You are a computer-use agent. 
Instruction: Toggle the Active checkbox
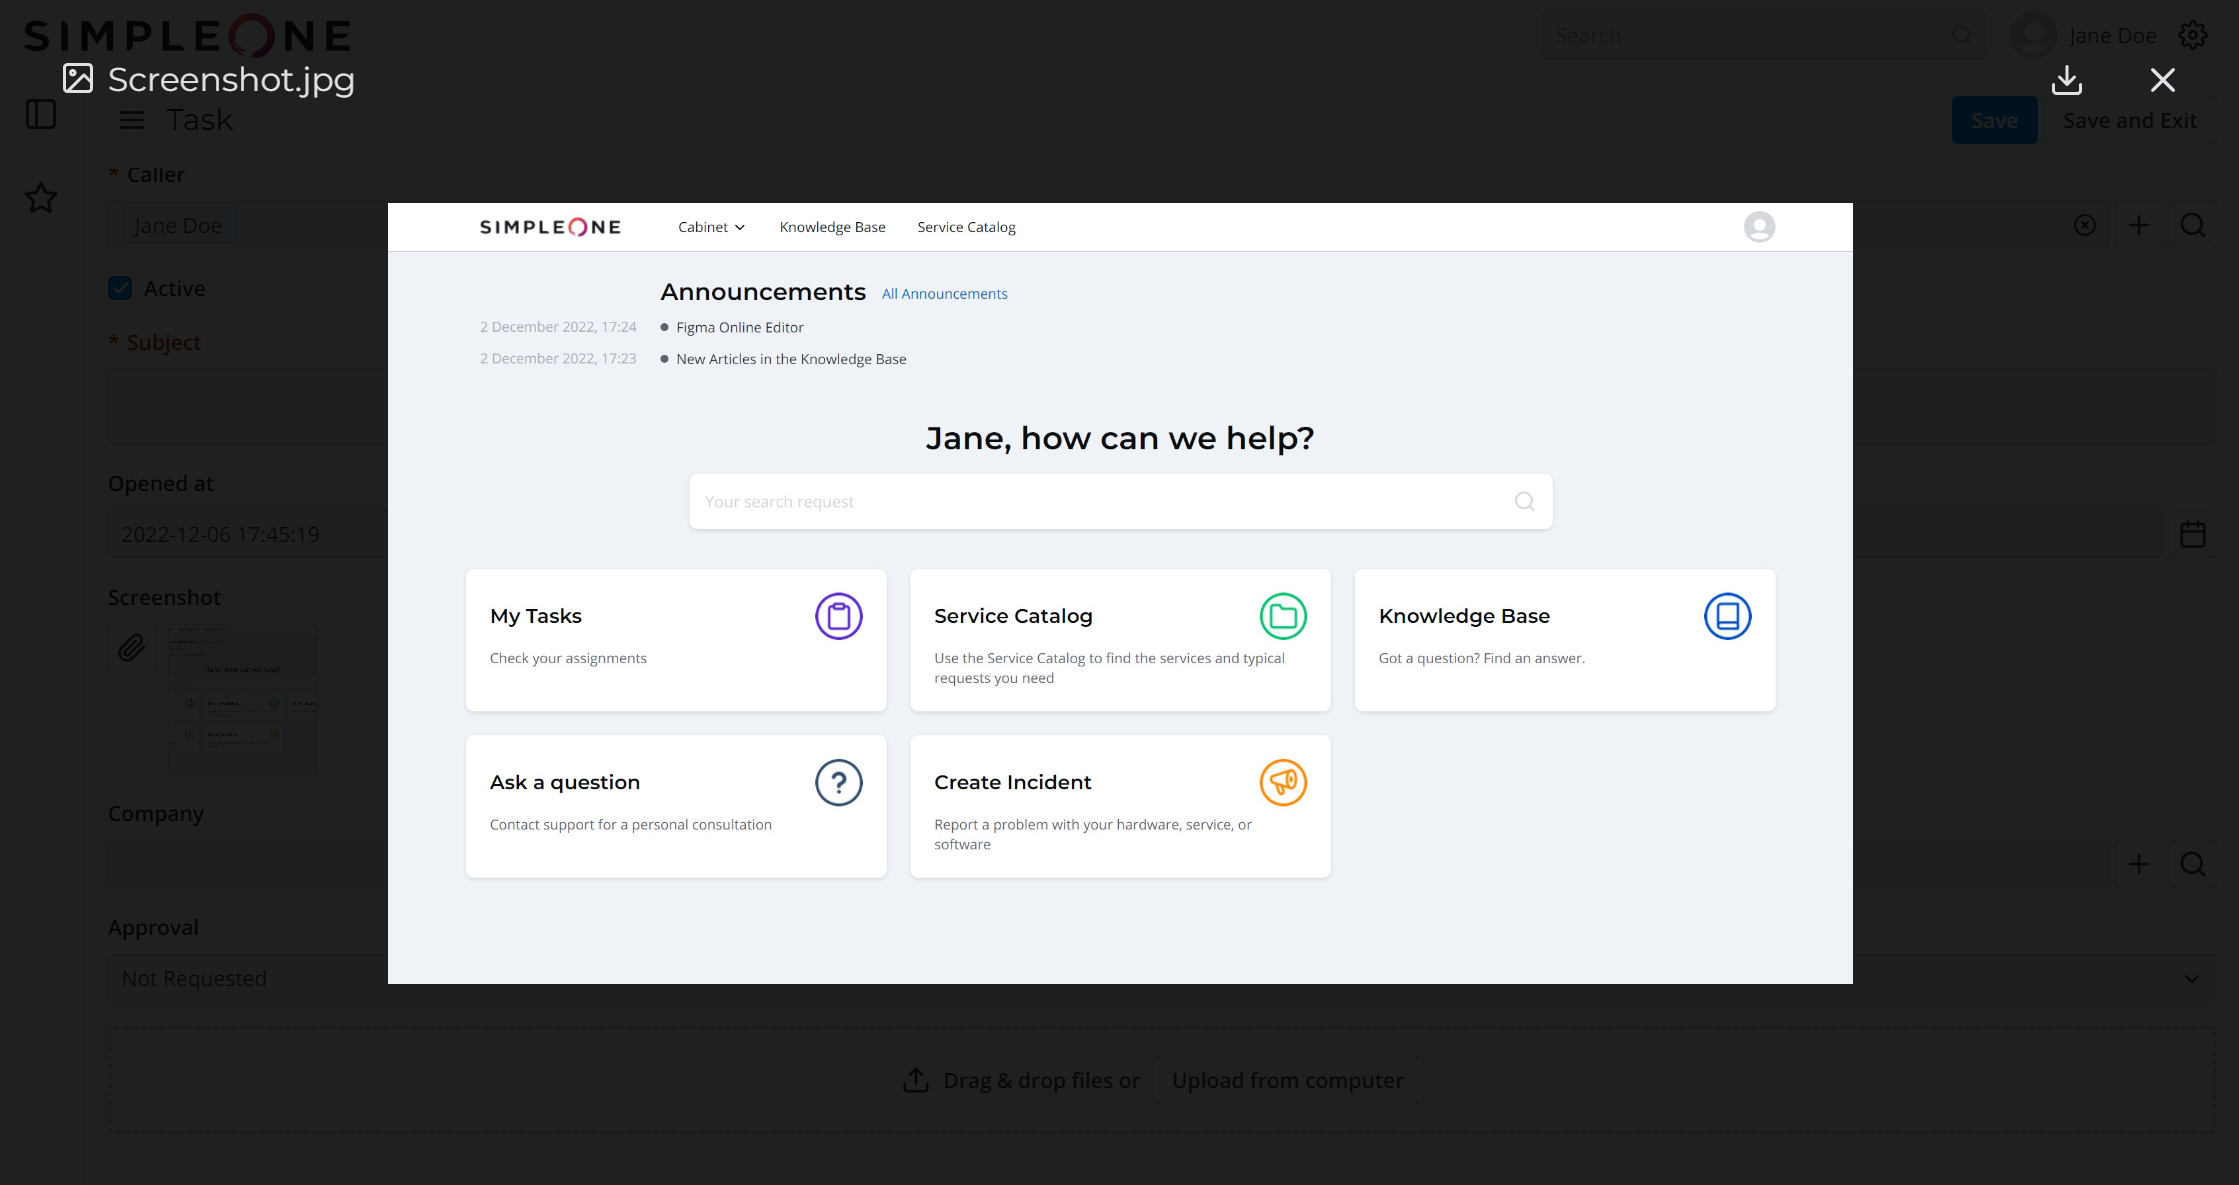(x=120, y=288)
